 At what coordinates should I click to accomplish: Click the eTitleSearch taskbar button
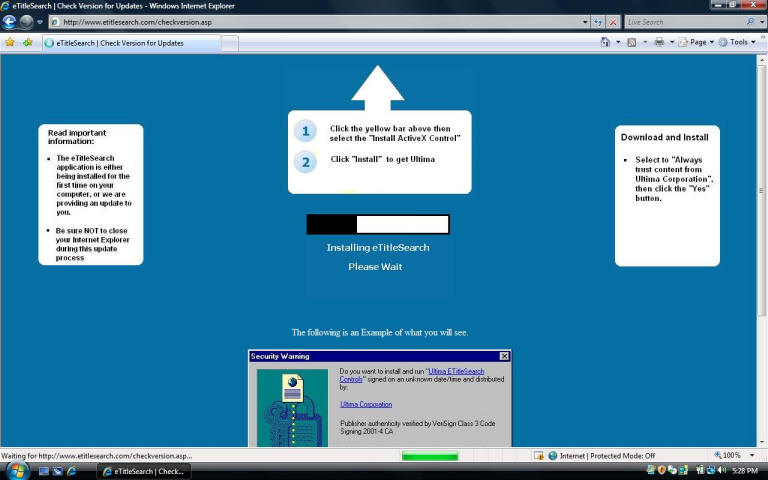click(144, 471)
